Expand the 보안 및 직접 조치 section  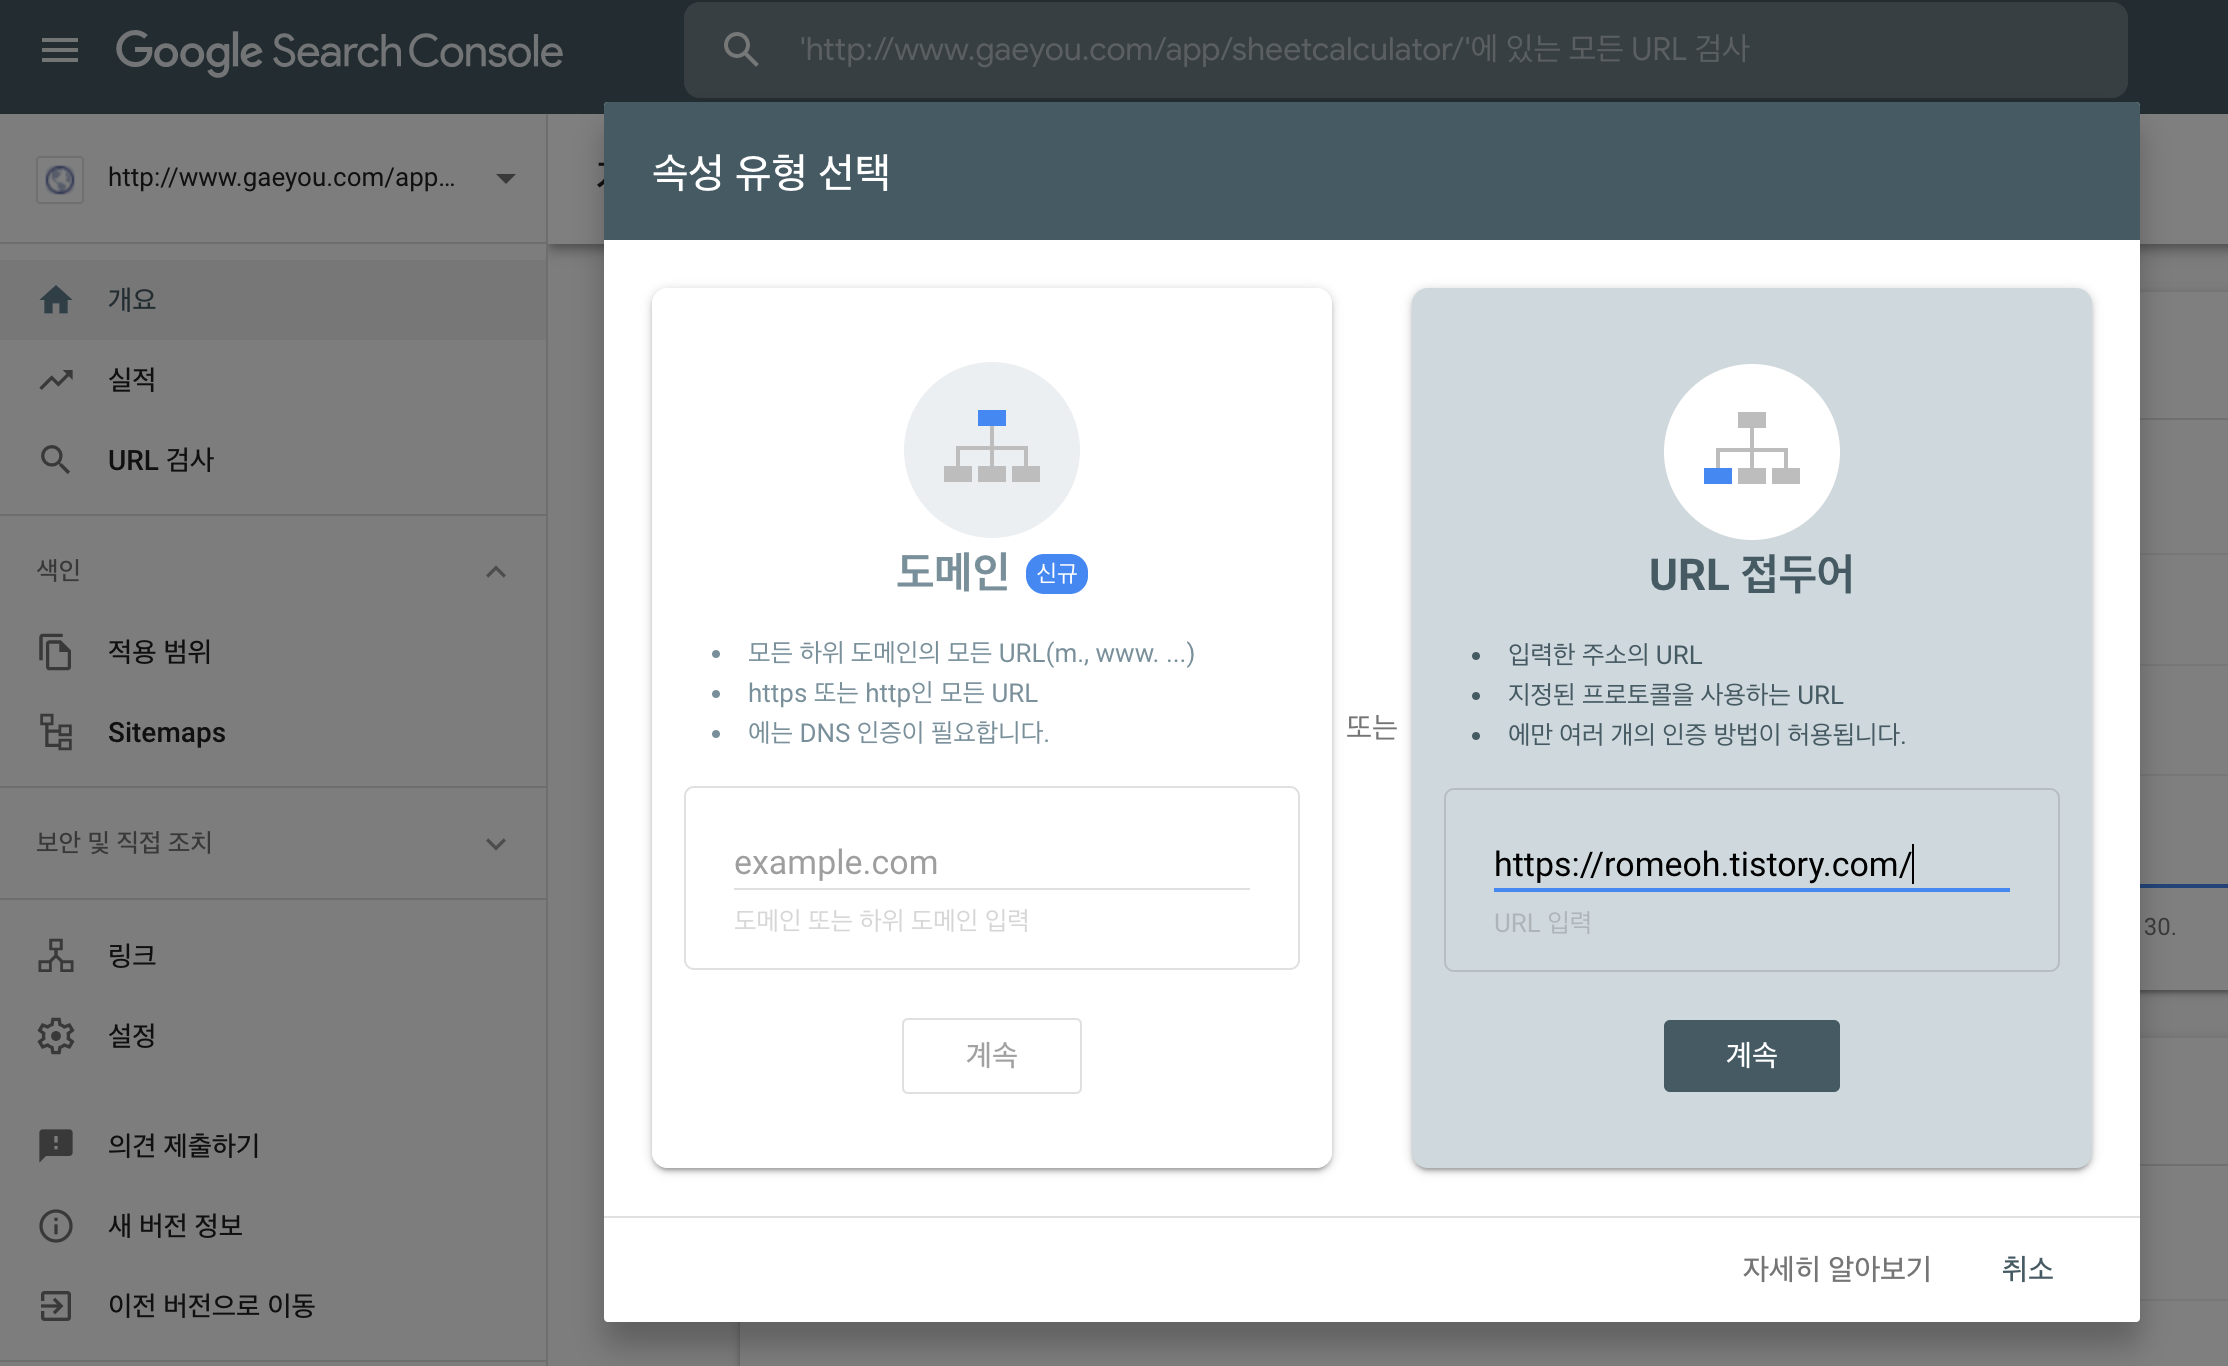(x=496, y=844)
